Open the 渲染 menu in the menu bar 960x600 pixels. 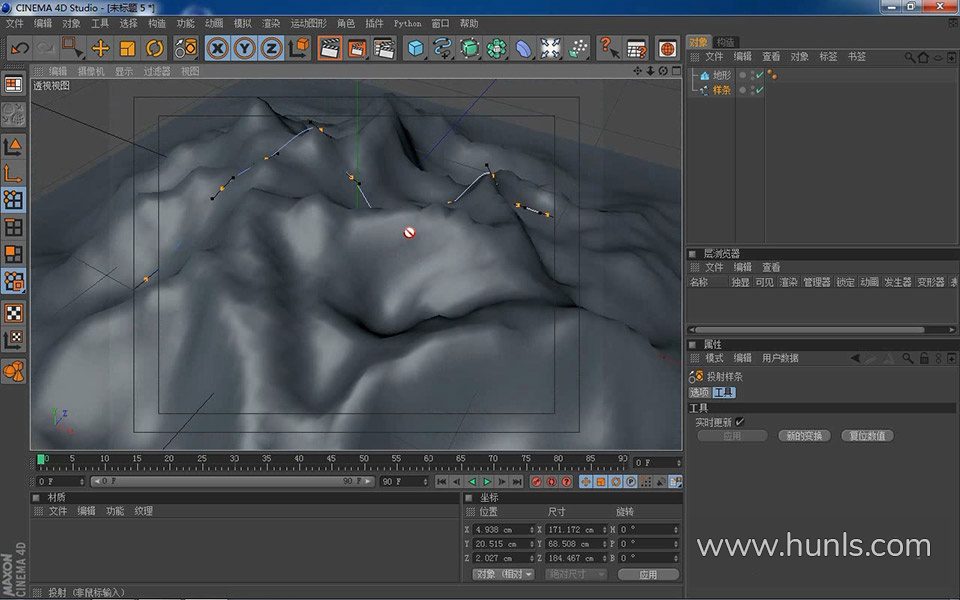click(x=271, y=23)
